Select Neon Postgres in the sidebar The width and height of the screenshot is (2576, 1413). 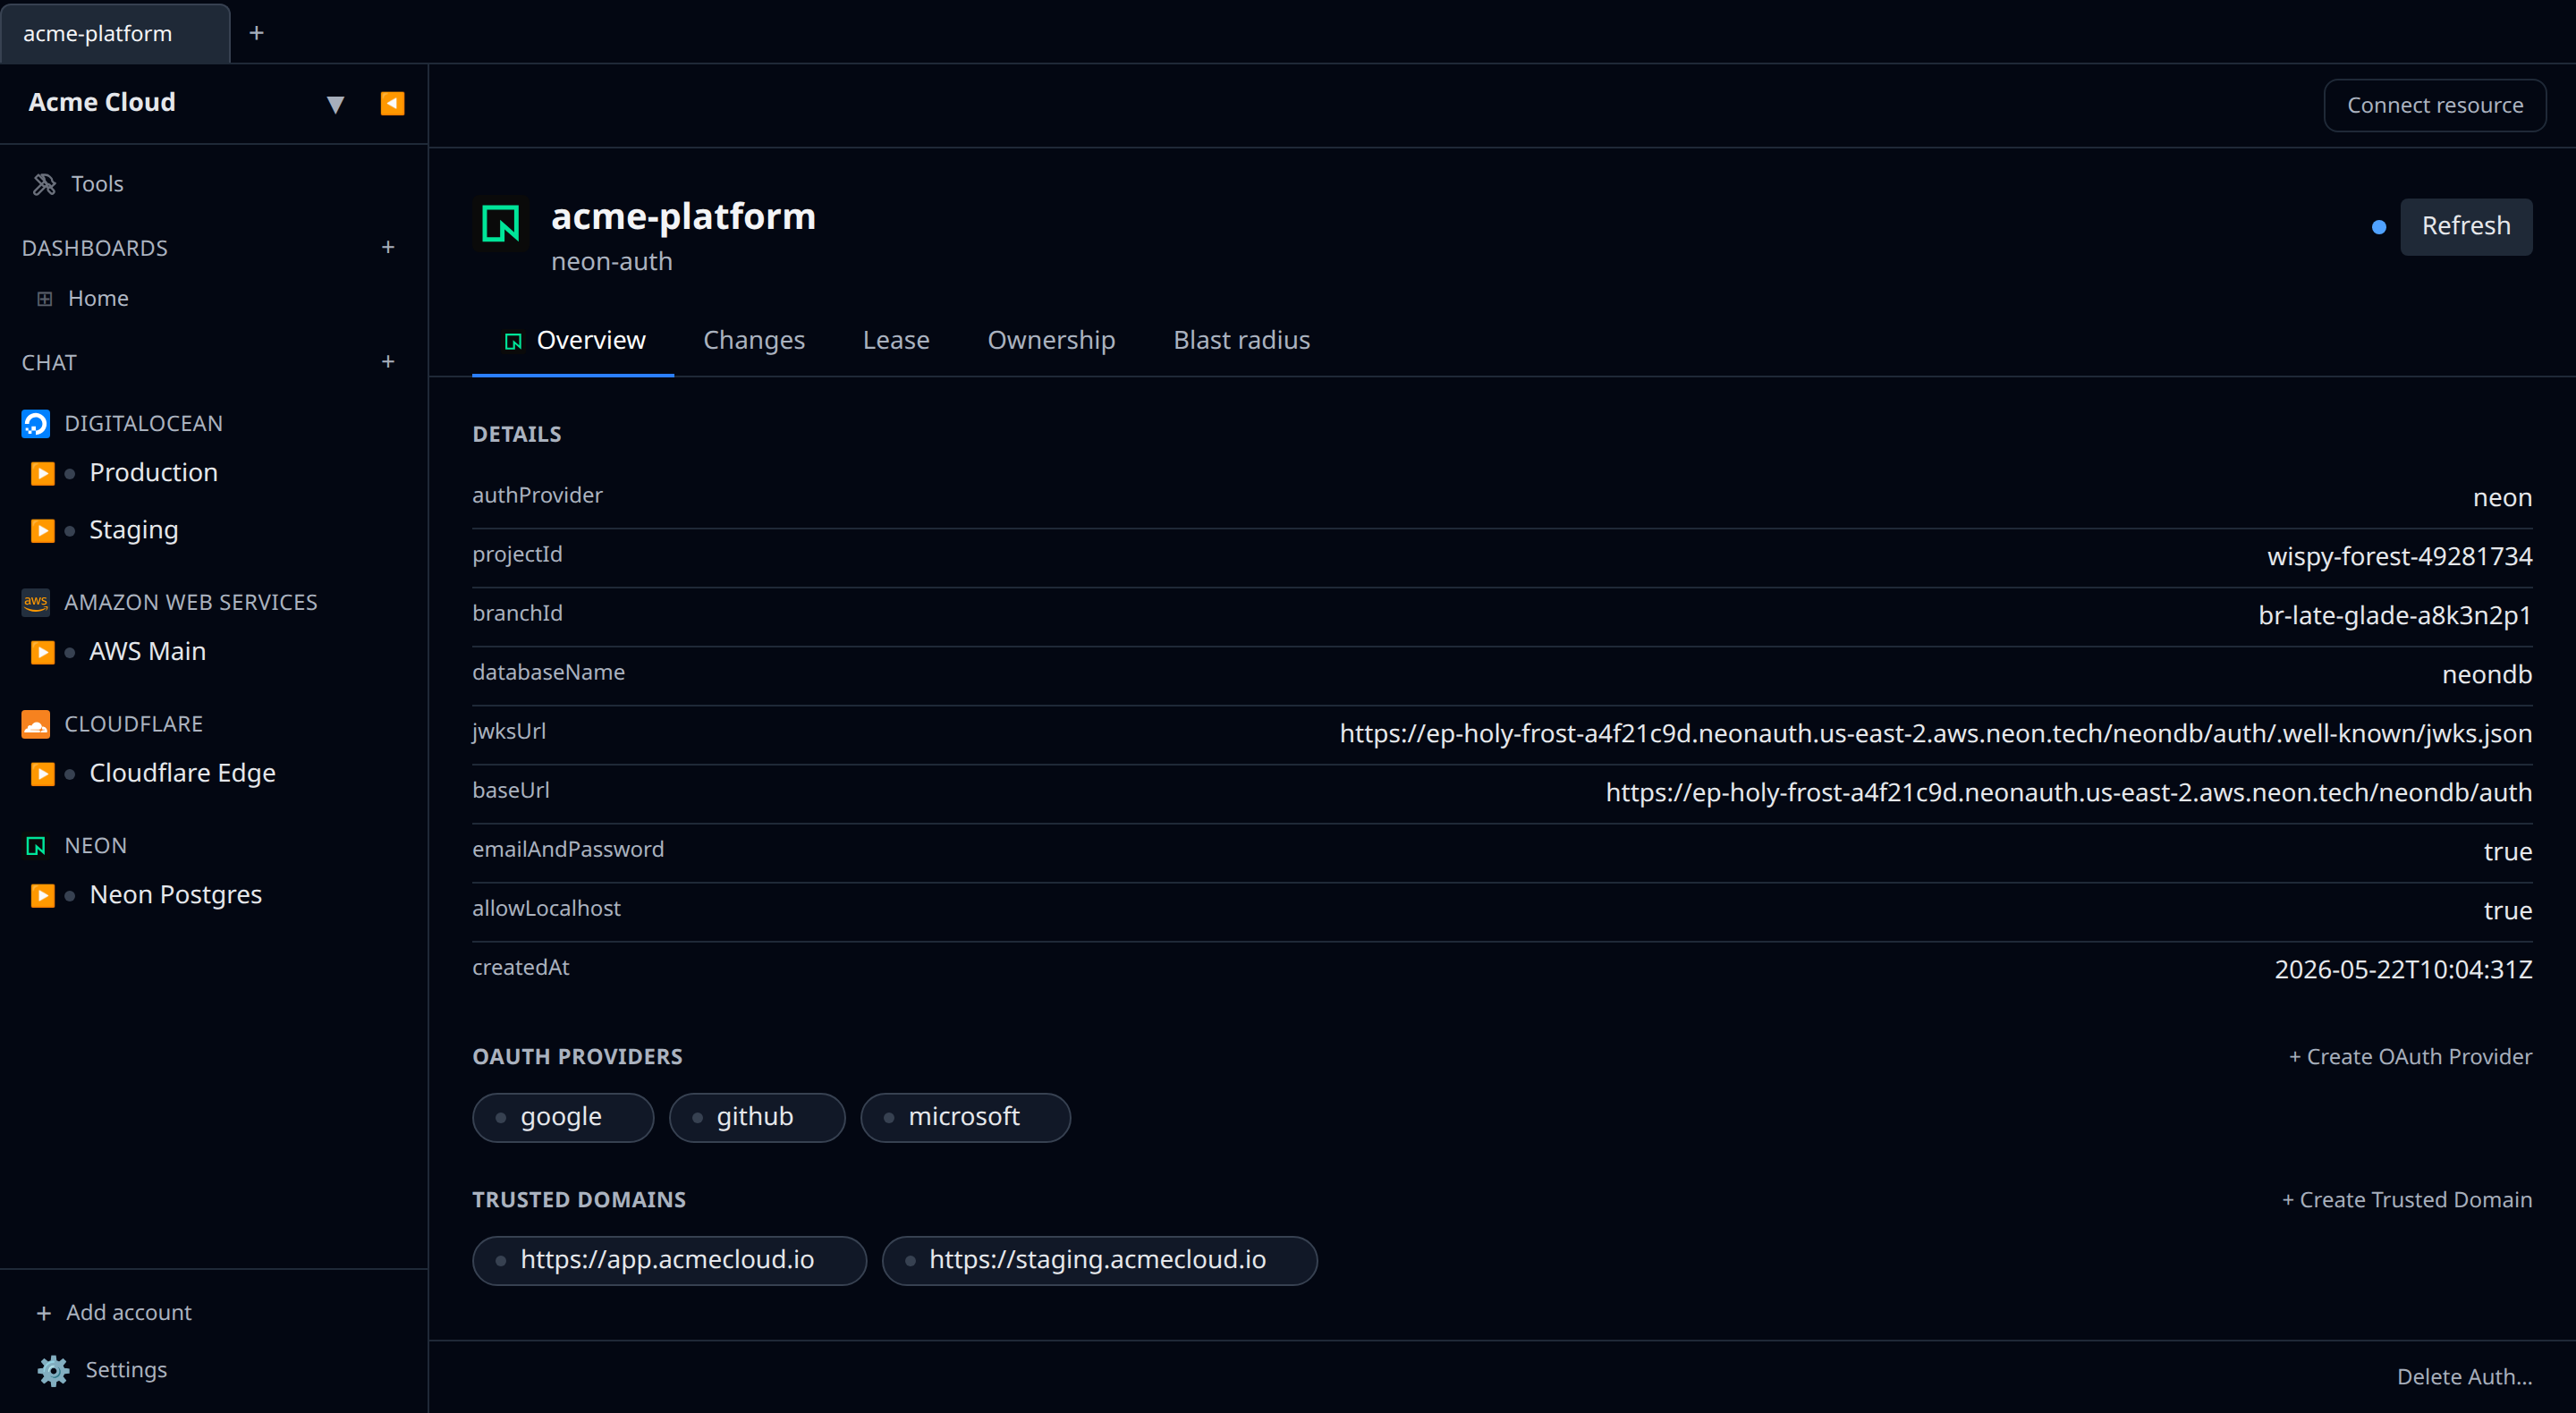pos(176,894)
